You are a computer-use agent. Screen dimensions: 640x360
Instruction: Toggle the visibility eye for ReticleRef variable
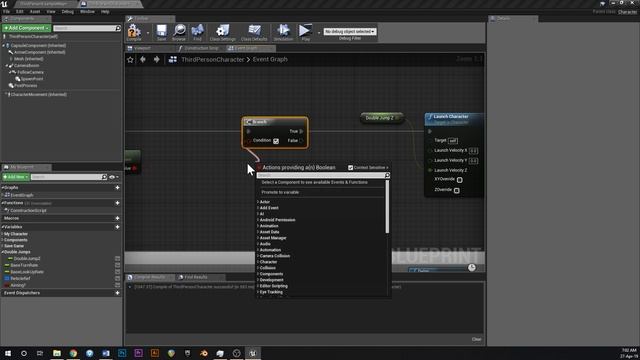tap(118, 278)
